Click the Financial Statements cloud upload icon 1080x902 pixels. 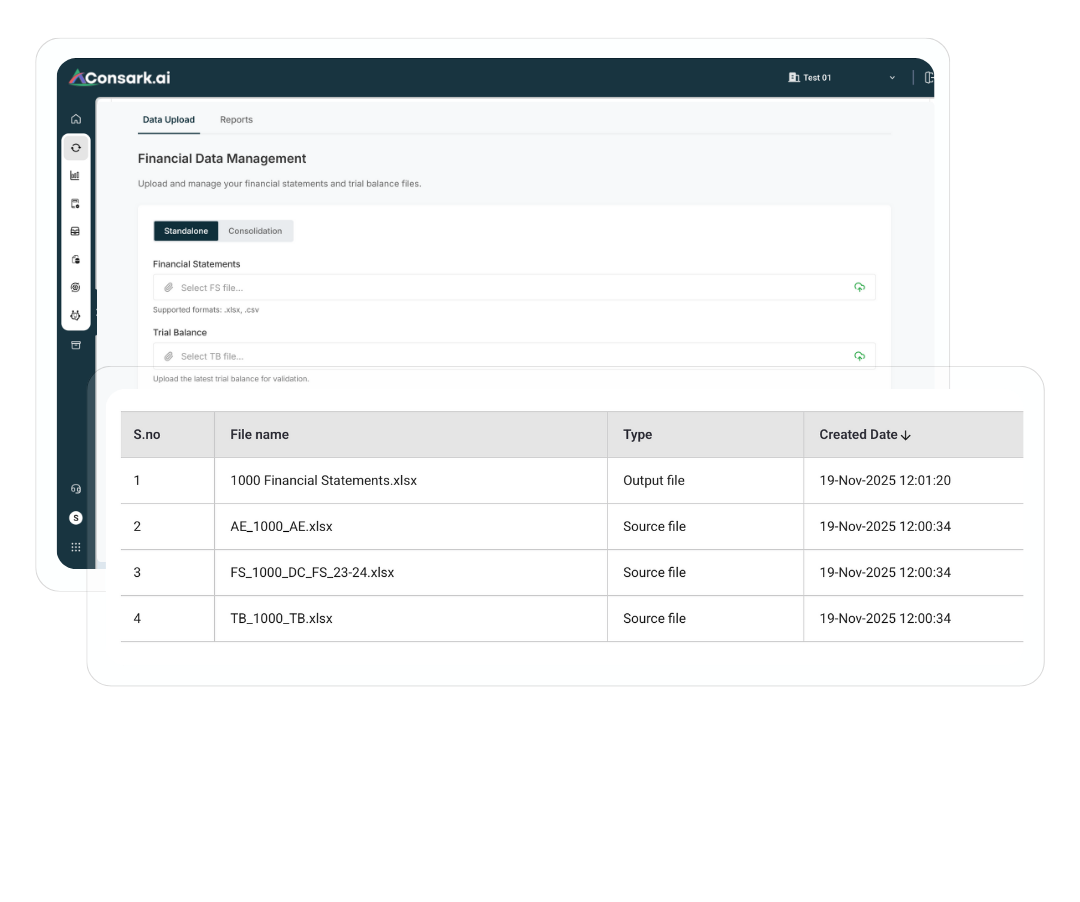coord(859,288)
